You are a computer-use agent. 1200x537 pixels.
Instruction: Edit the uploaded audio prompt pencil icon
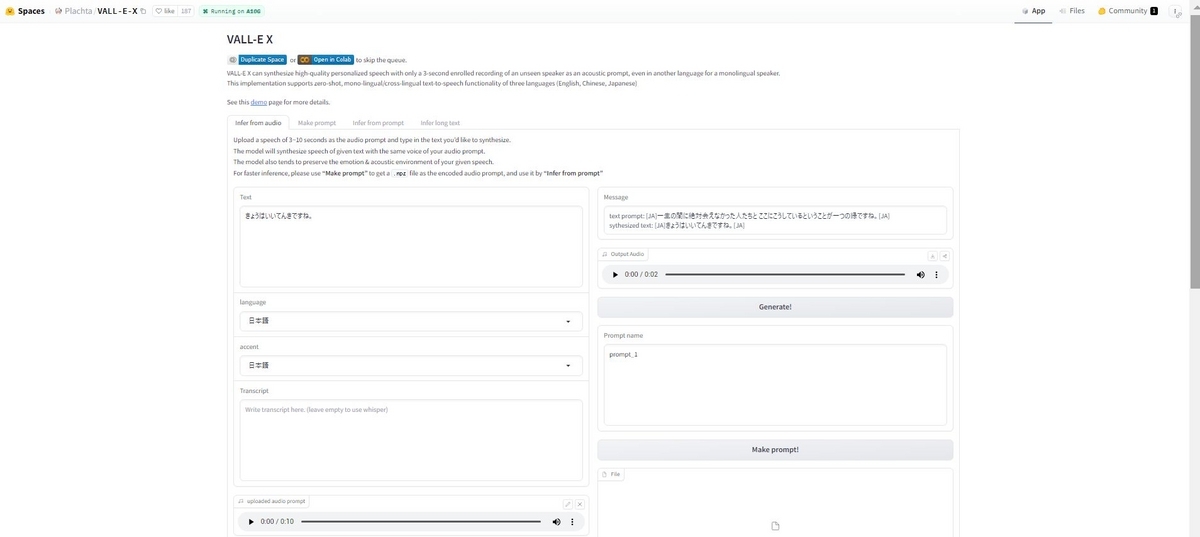(567, 504)
